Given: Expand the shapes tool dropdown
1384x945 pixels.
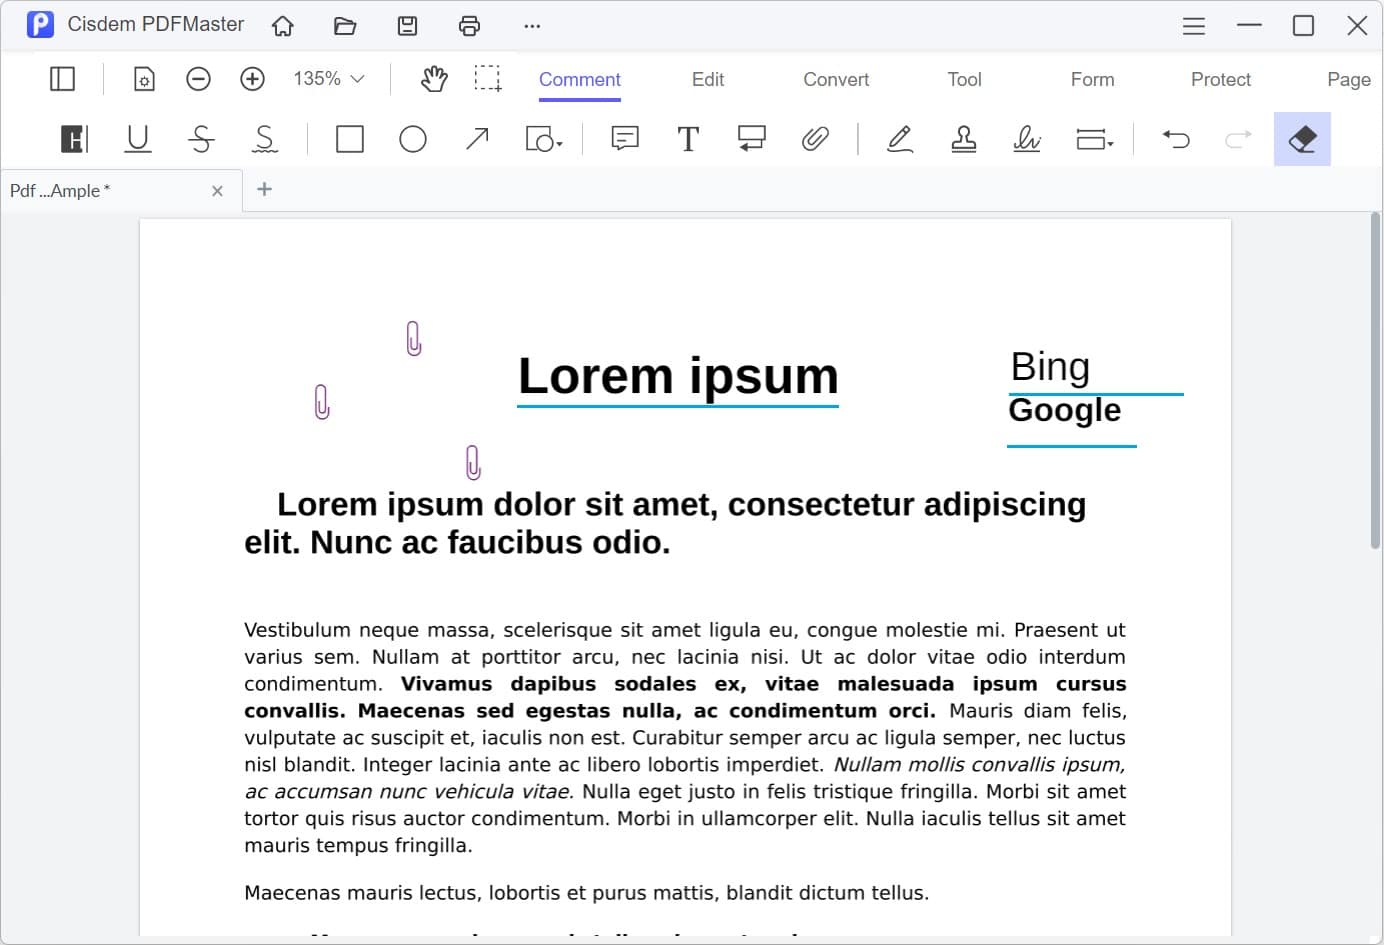Looking at the screenshot, I should click(544, 139).
